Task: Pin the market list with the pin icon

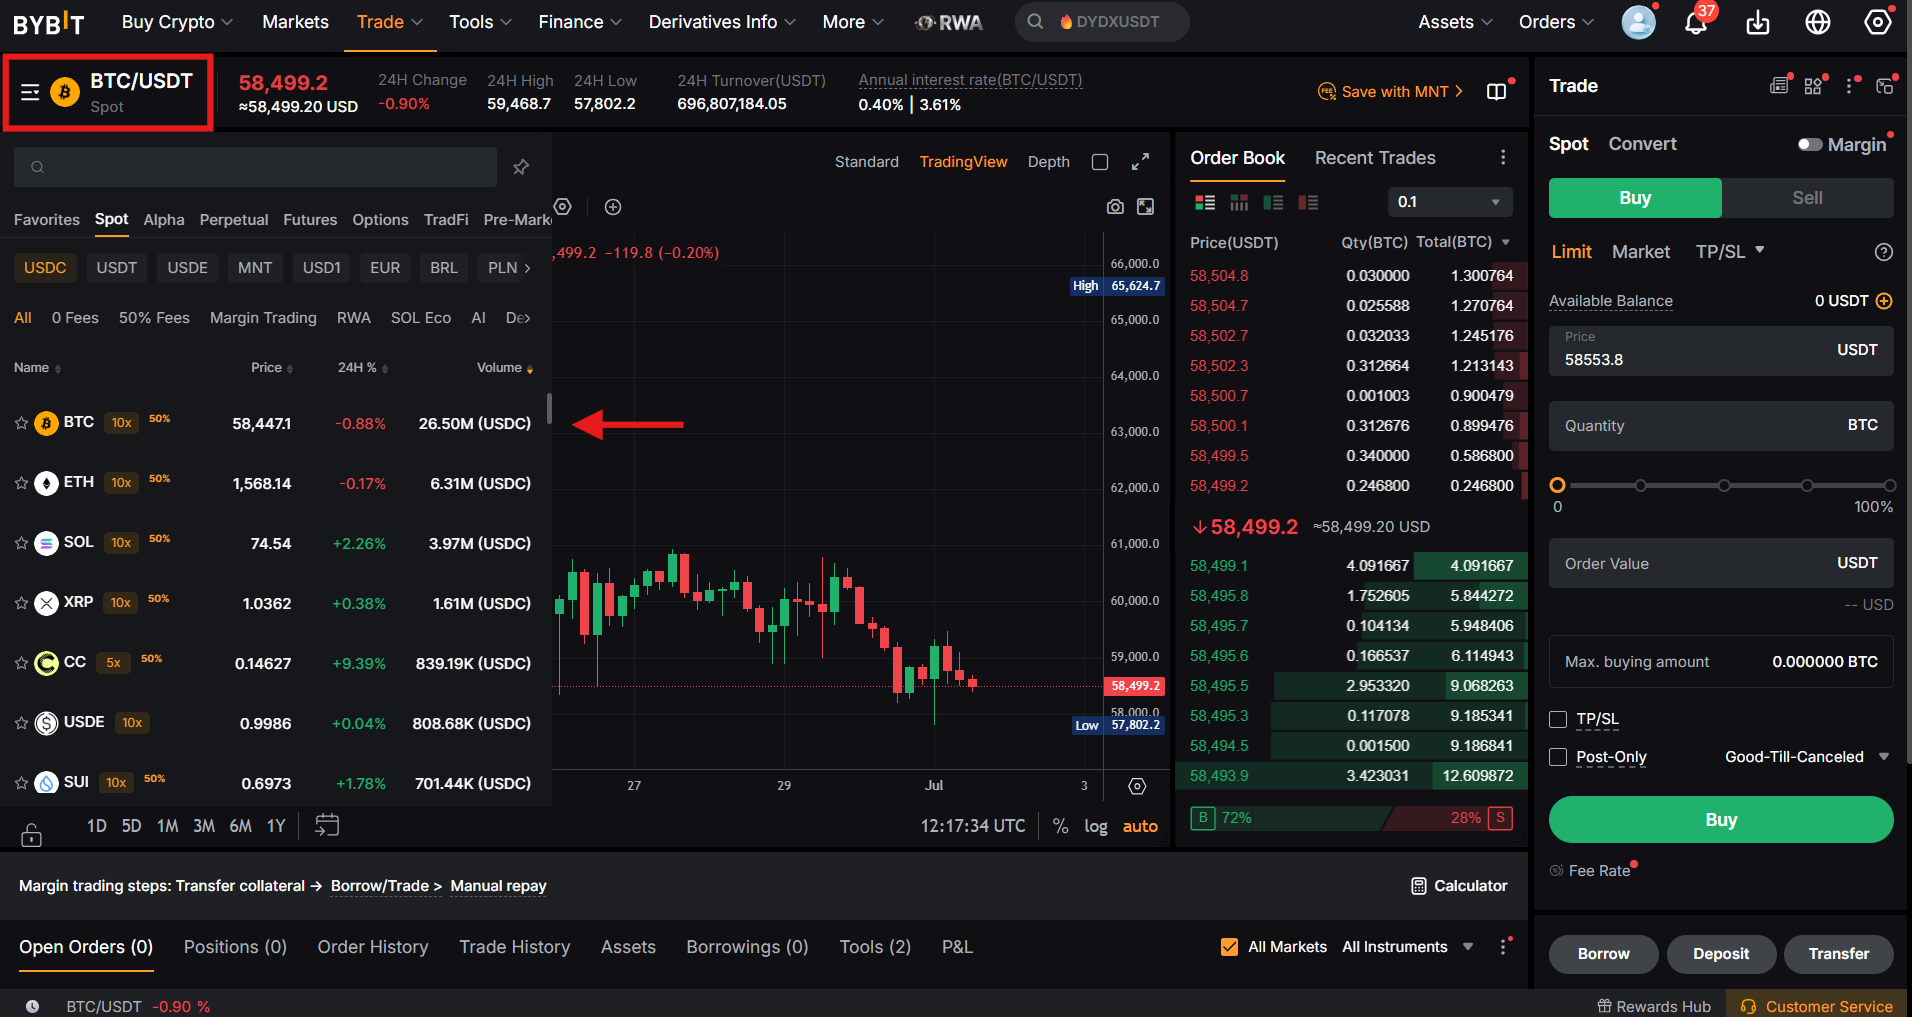Action: point(521,167)
